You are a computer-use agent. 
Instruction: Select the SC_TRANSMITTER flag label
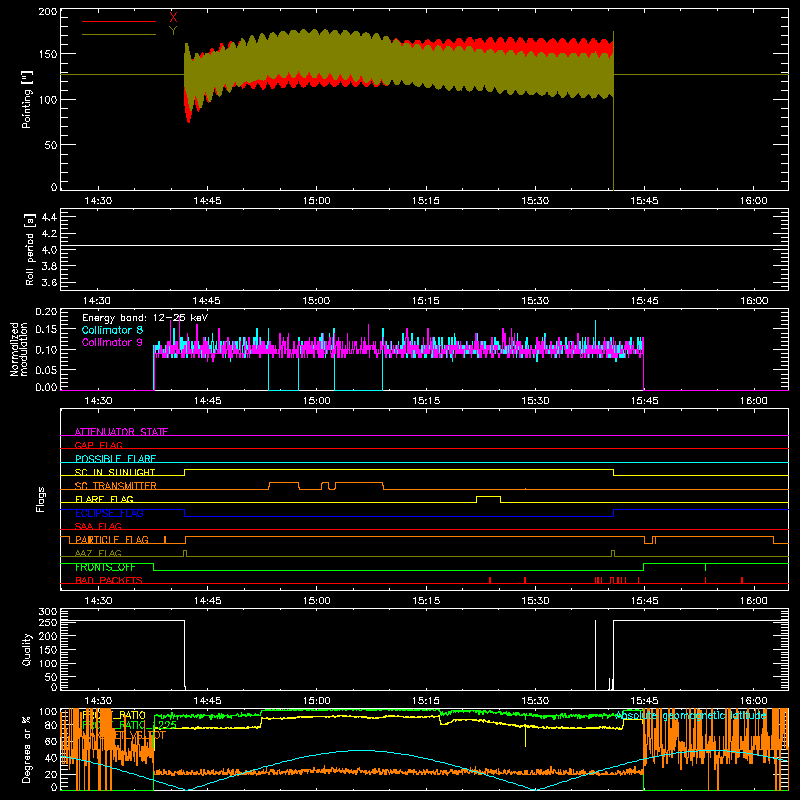pos(116,486)
